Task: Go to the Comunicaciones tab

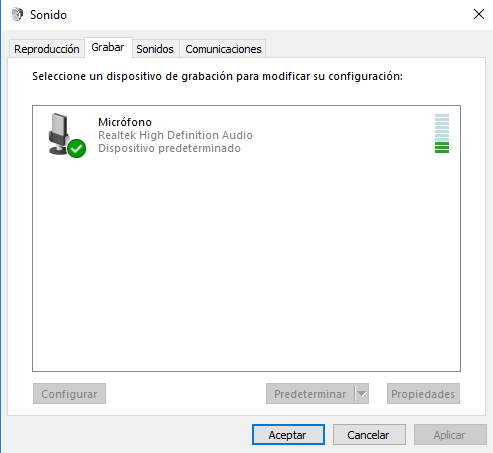Action: [223, 49]
